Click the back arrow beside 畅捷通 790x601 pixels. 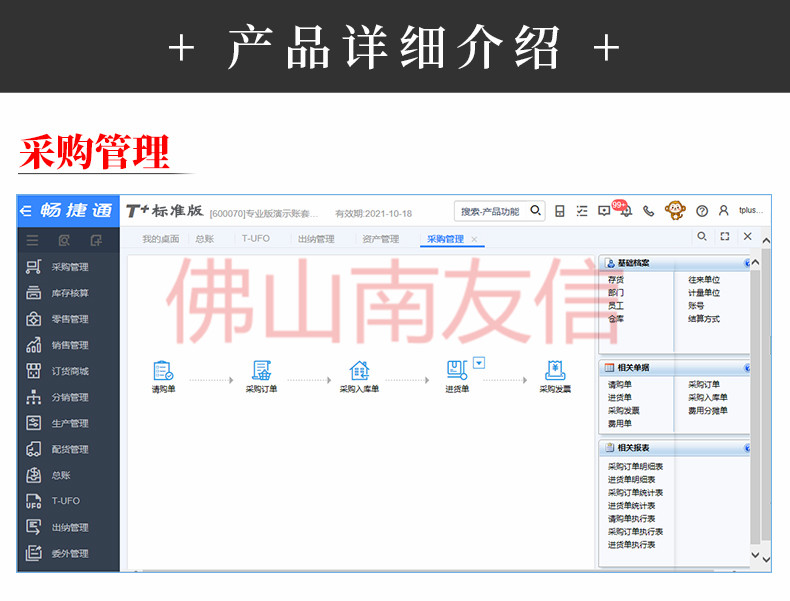point(26,211)
